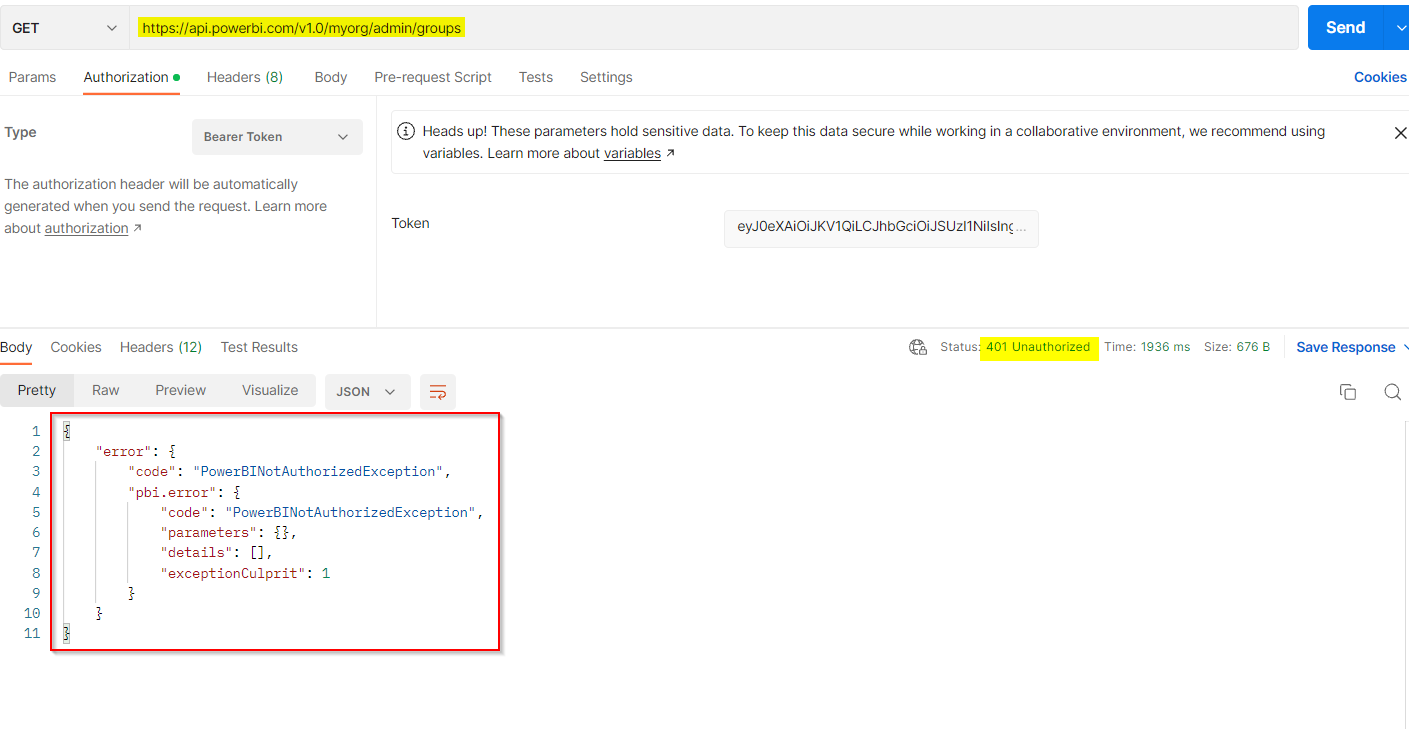The image size is (1409, 729).
Task: Switch to the Visualize view
Action: click(x=270, y=391)
